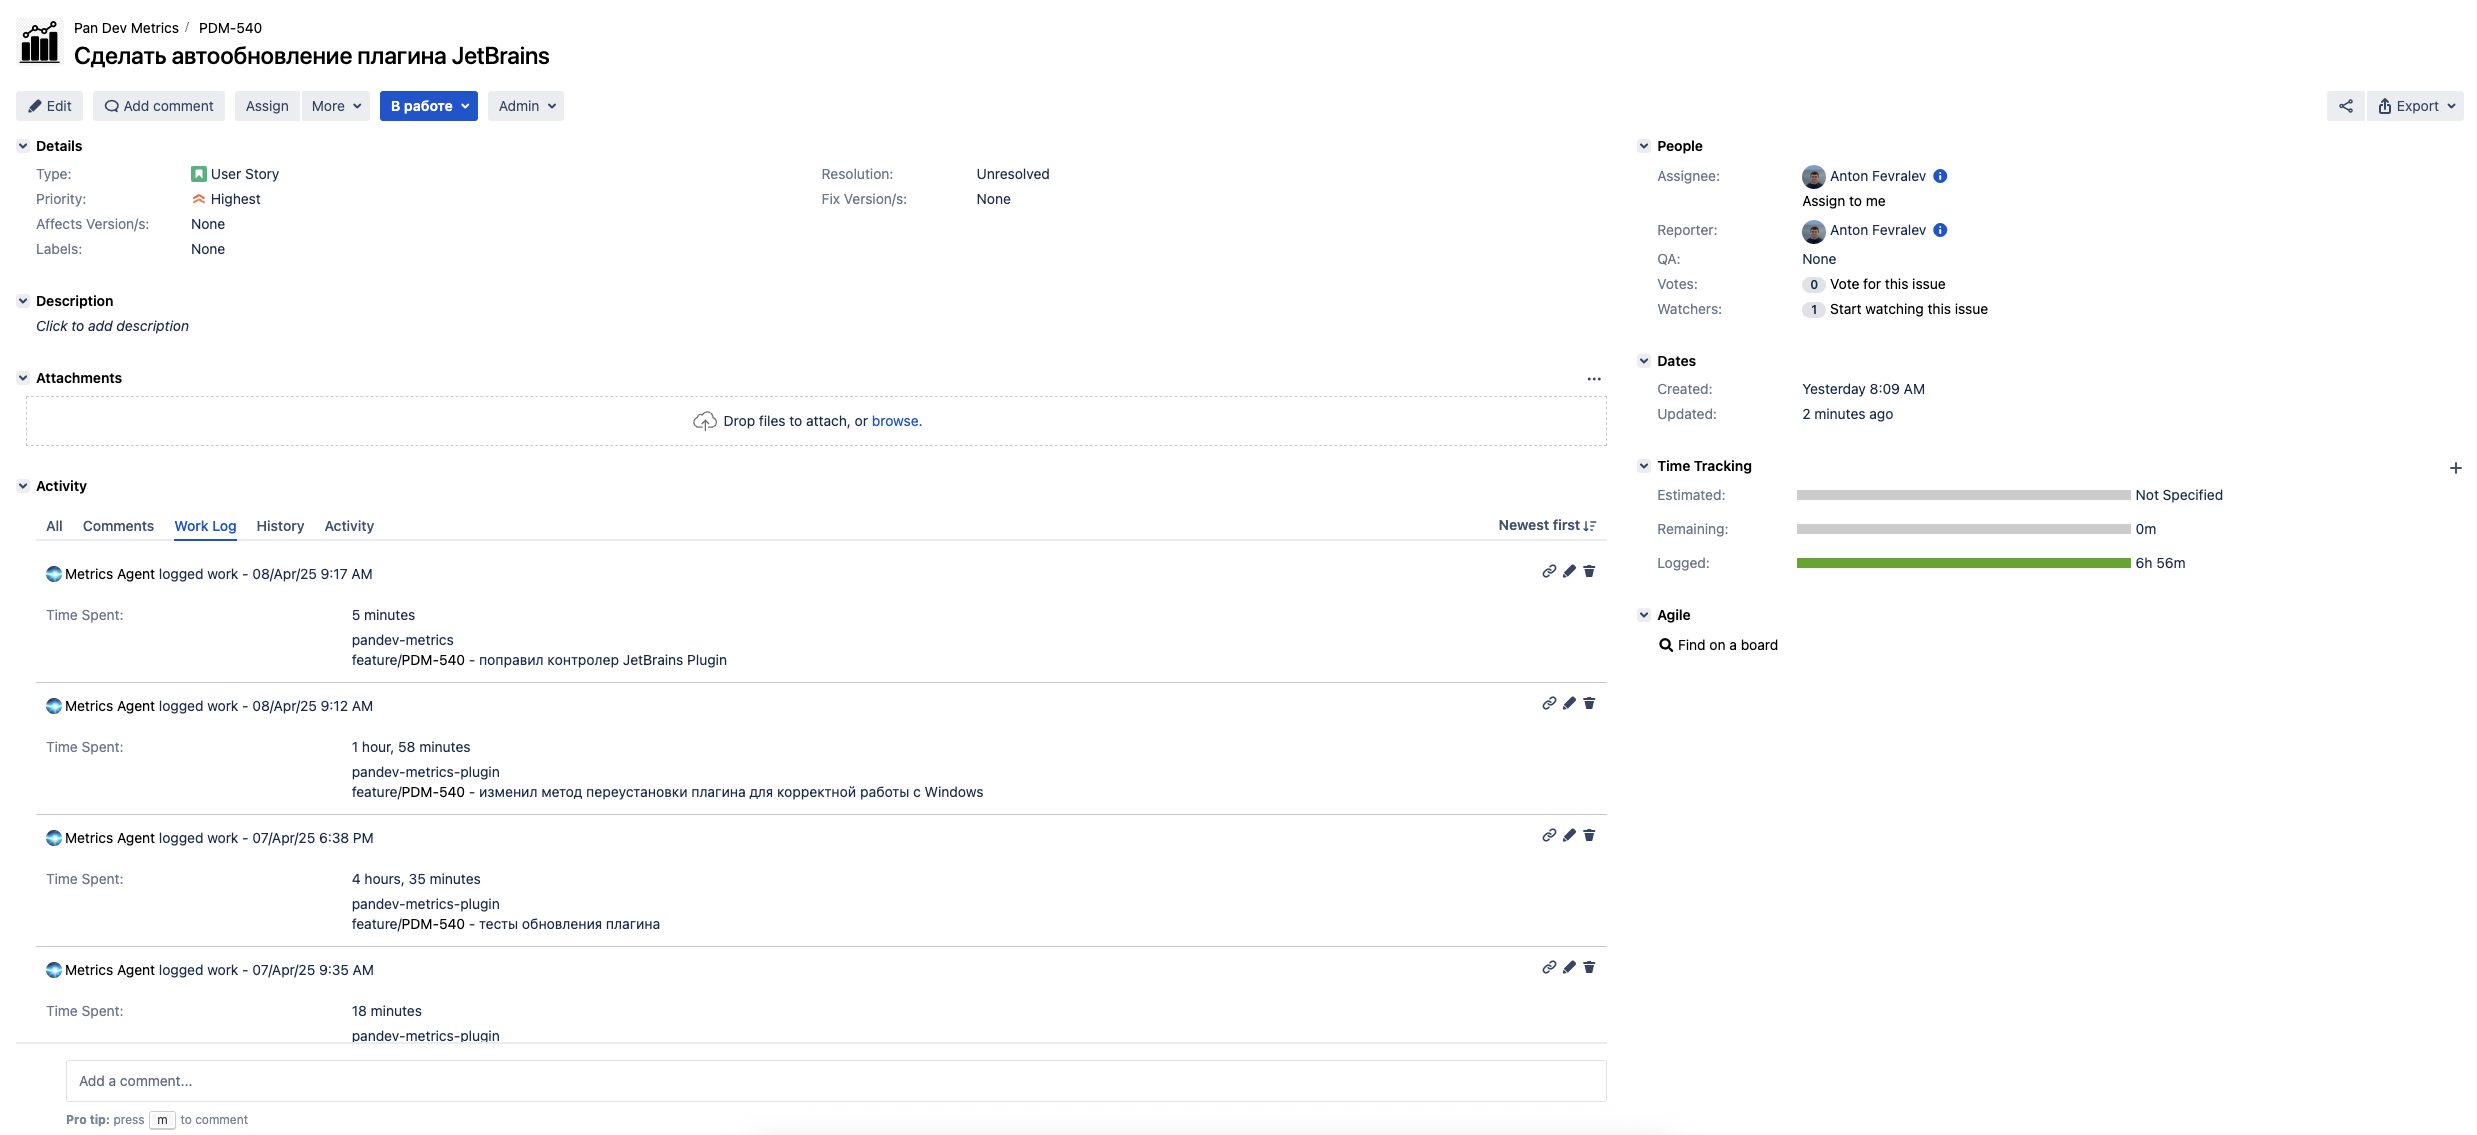
Task: Delete the 6:38 PM work log entry
Action: pos(1589,835)
